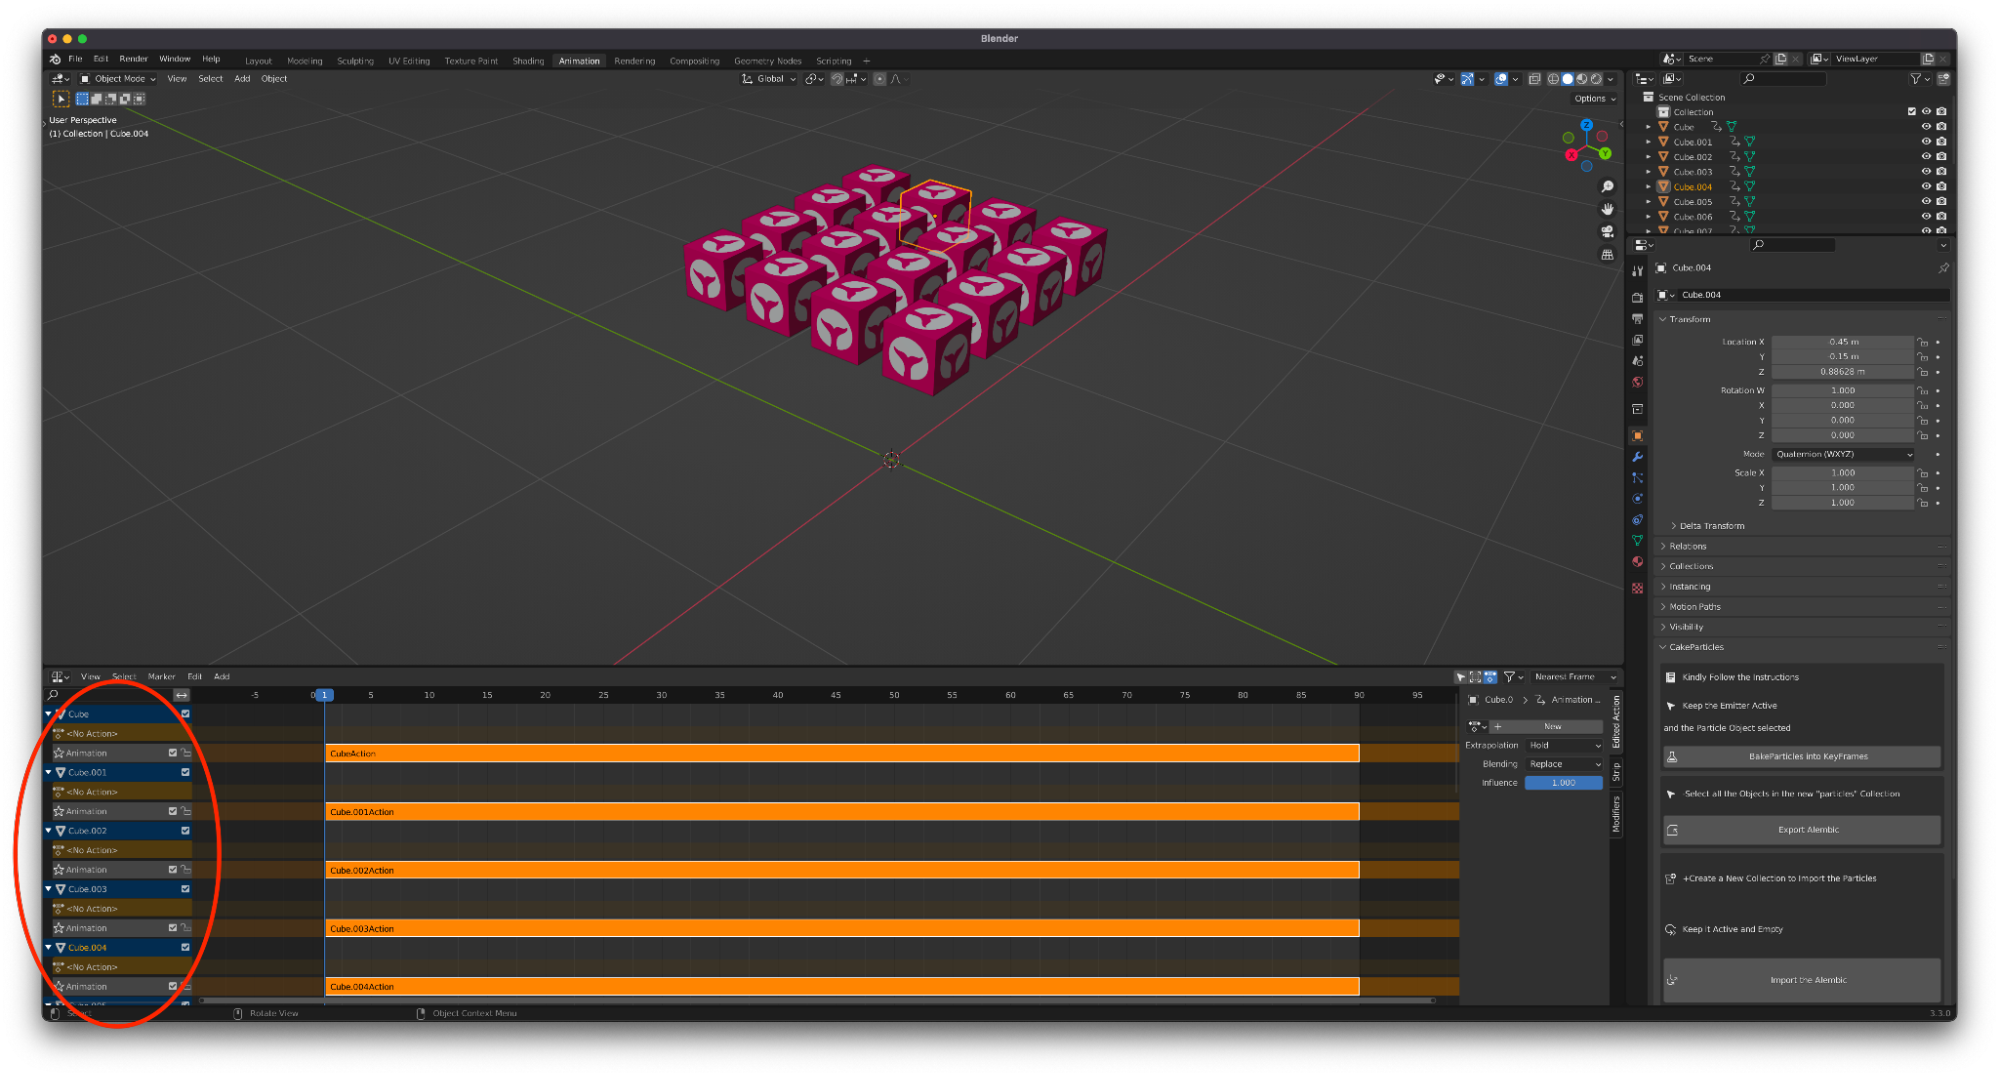Viewport: 1999px width, 1077px height.
Task: Switch viewport to orthographic grid view
Action: 1607,255
